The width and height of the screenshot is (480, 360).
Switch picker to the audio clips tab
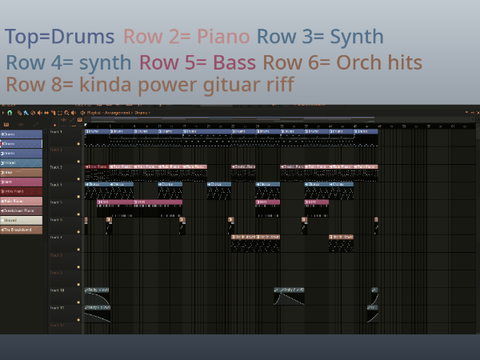click(x=21, y=124)
